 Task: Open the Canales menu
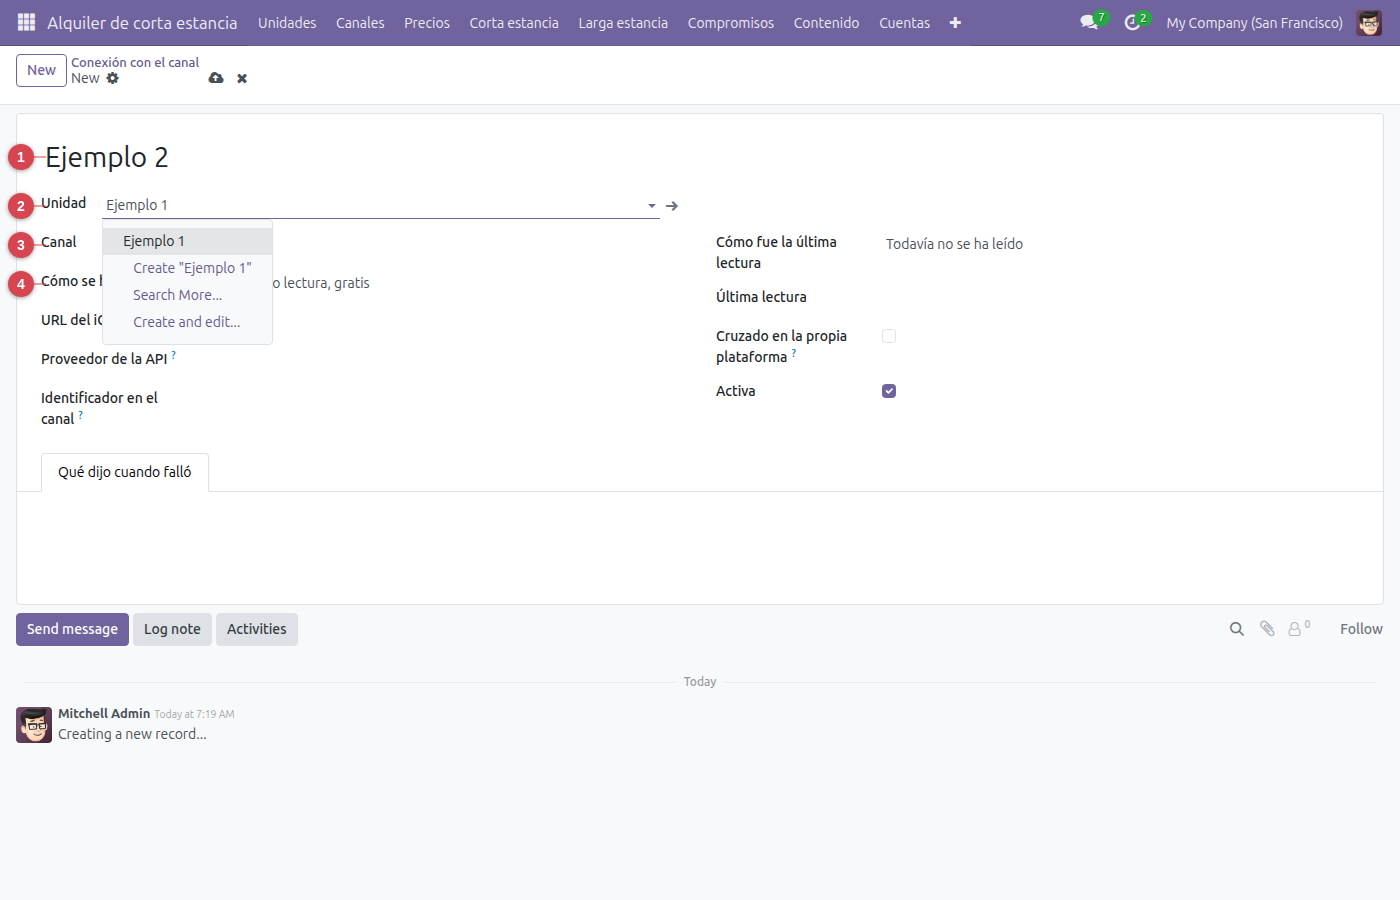point(360,22)
